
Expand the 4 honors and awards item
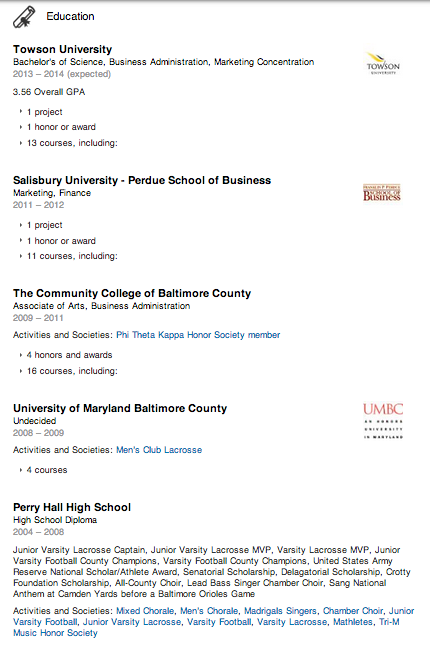[x=65, y=355]
